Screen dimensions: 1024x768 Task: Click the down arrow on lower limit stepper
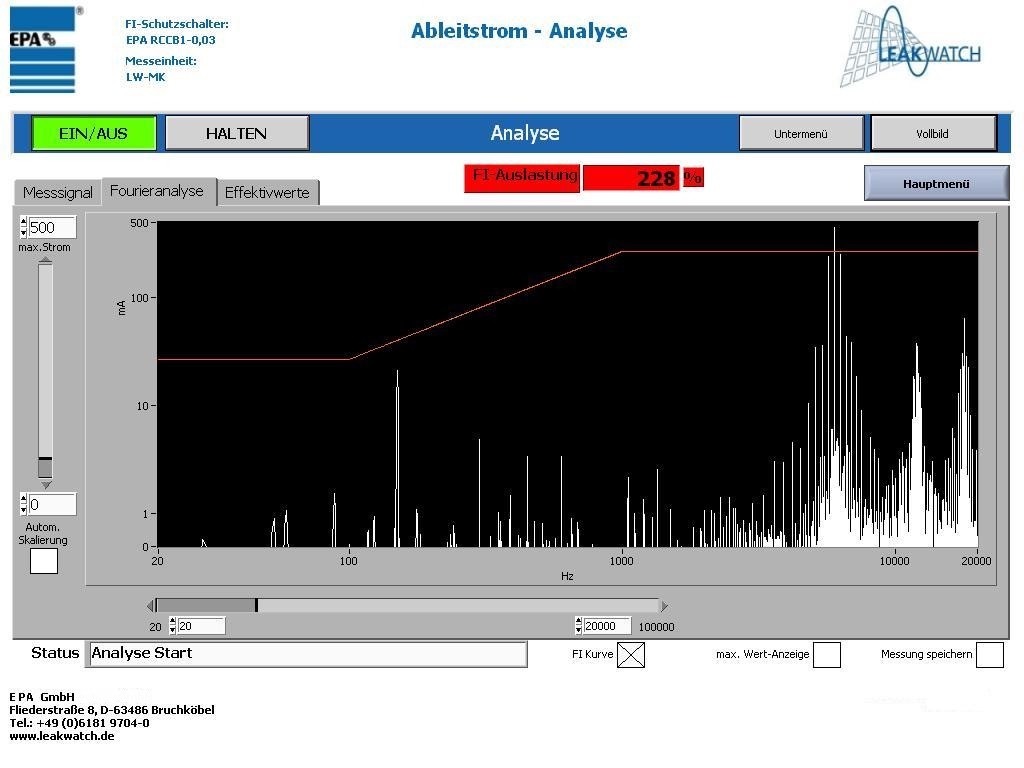point(21,508)
